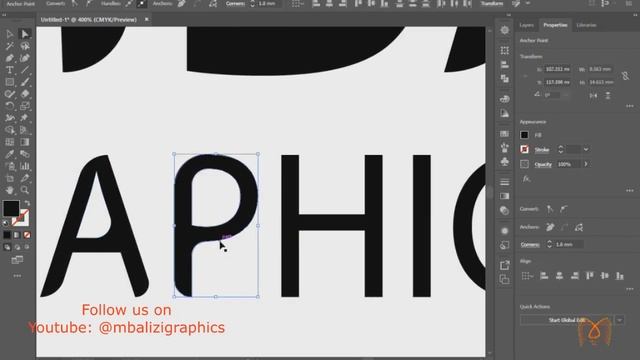Select the Paintbrush tool
The height and width of the screenshot is (360, 640).
[25, 82]
